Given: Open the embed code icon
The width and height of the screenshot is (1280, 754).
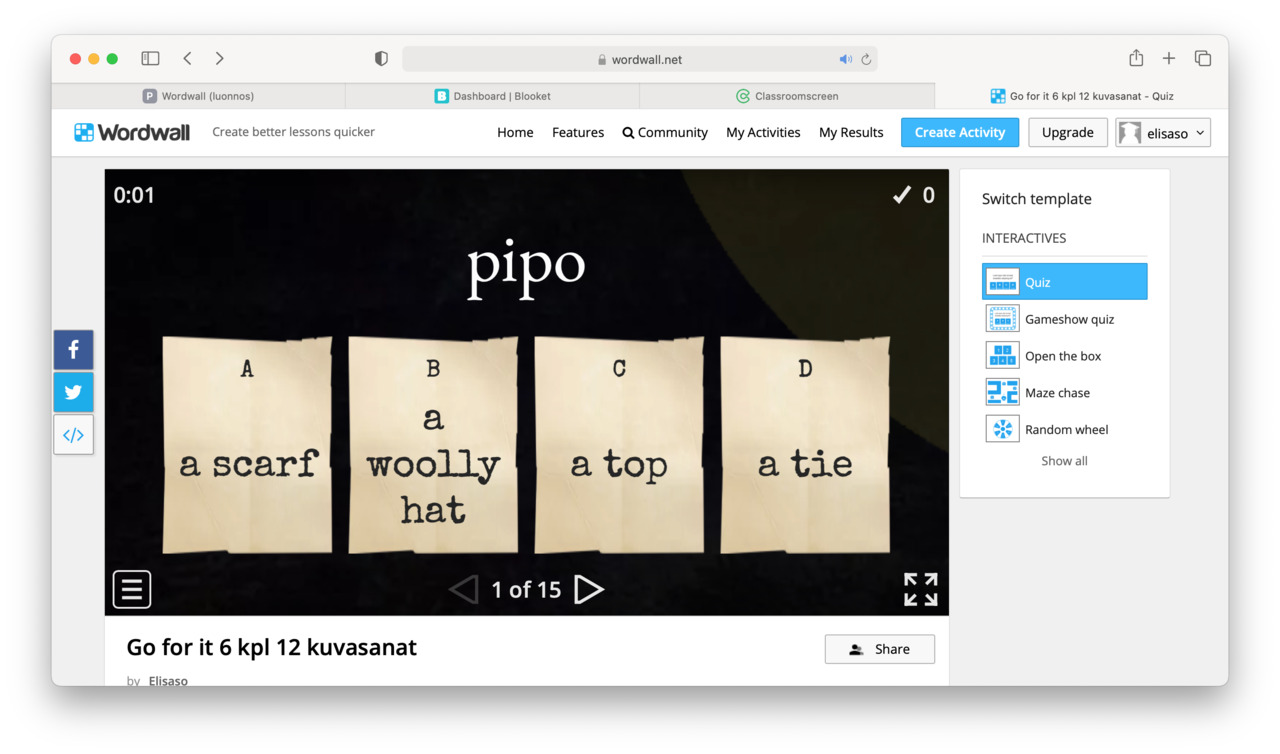Looking at the screenshot, I should click(73, 435).
